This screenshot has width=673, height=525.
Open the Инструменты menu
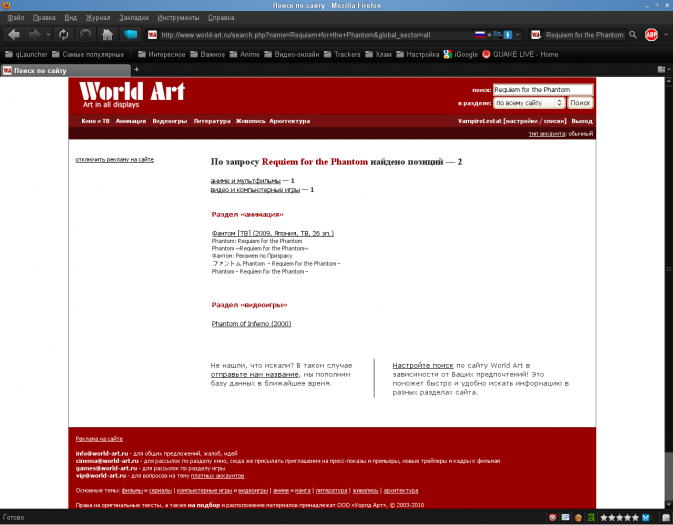pos(178,18)
